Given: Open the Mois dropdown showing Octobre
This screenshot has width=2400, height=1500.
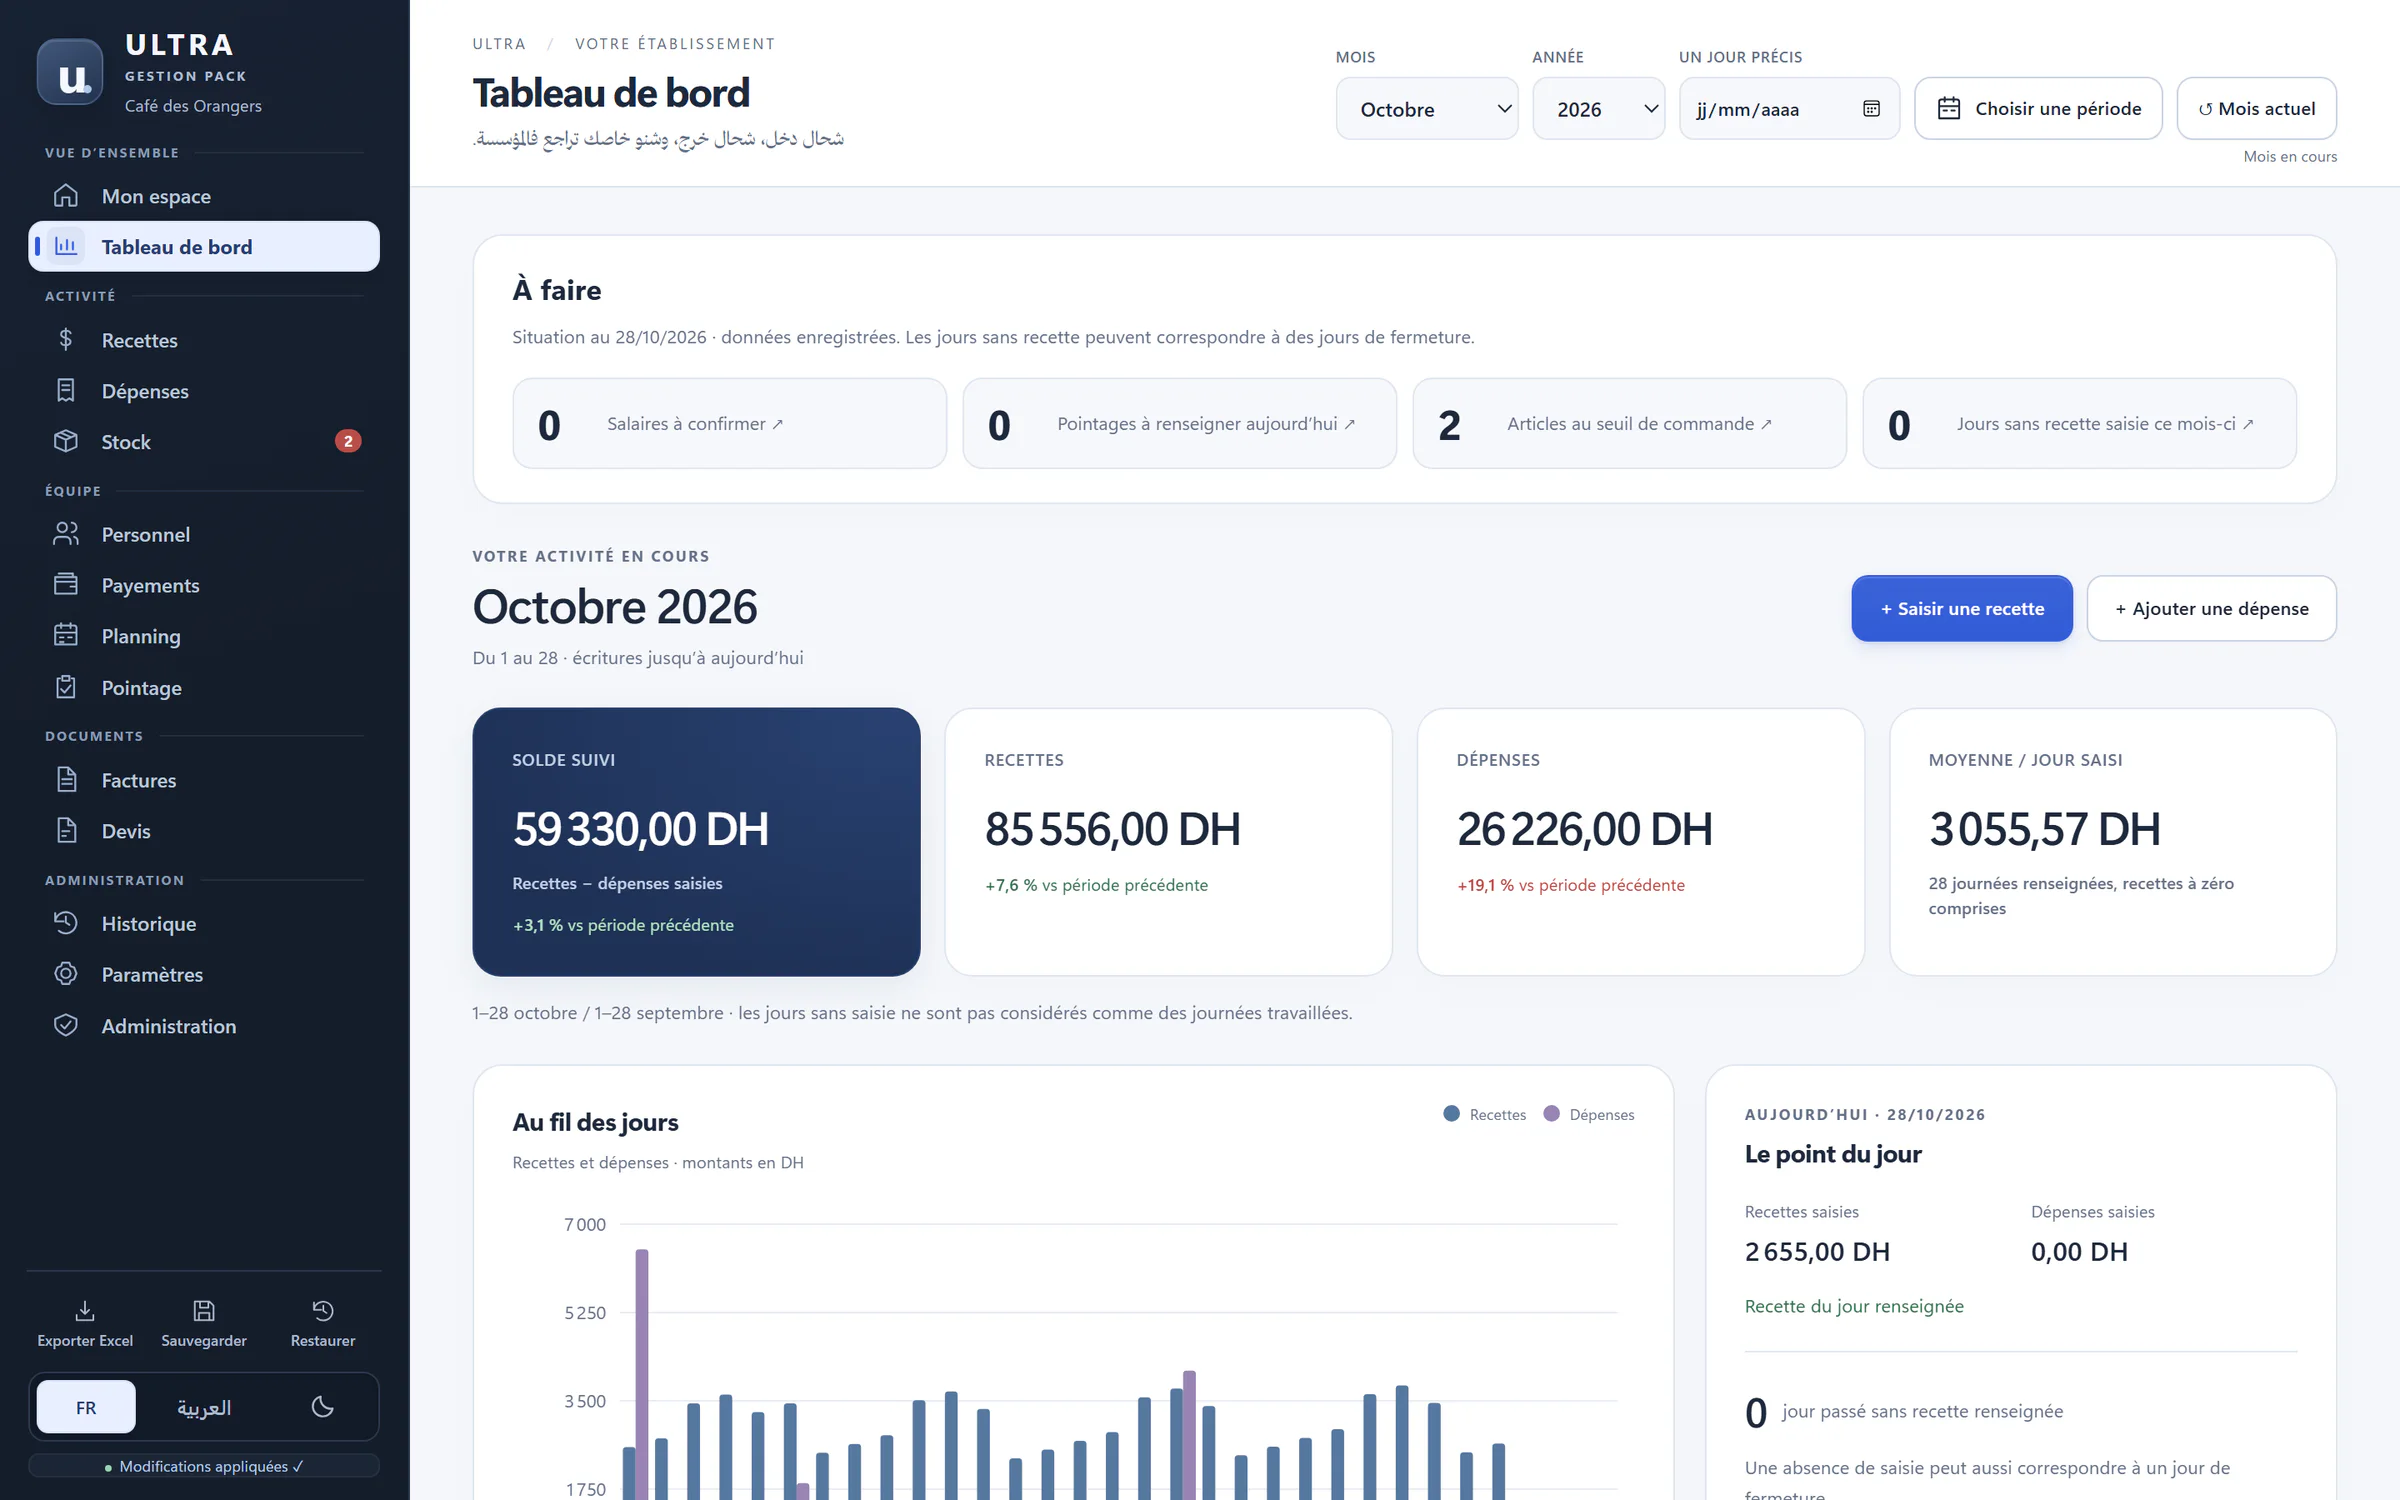Looking at the screenshot, I should (x=1427, y=109).
